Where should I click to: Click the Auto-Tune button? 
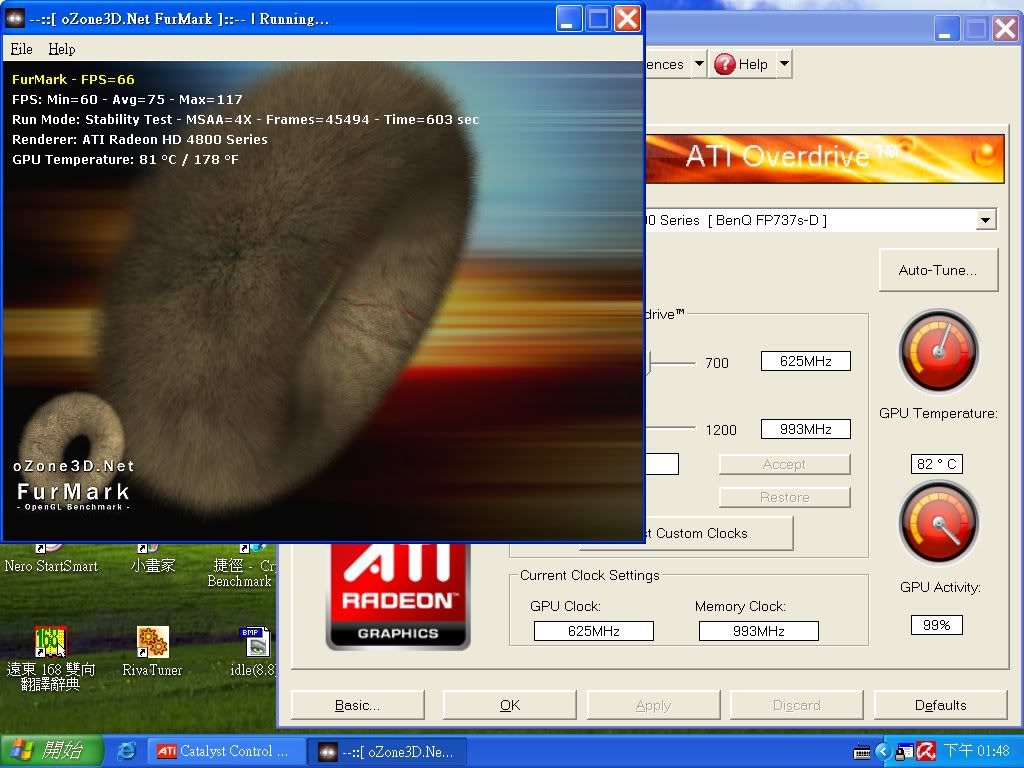[x=938, y=270]
